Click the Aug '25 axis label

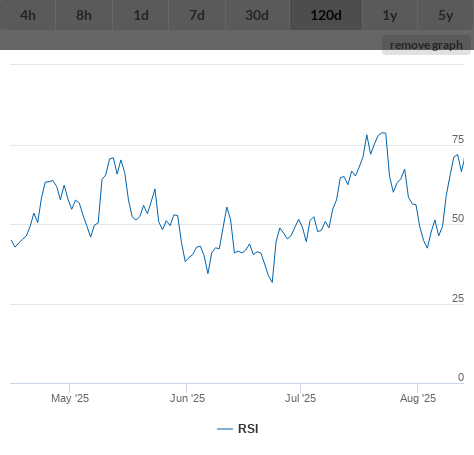[418, 398]
